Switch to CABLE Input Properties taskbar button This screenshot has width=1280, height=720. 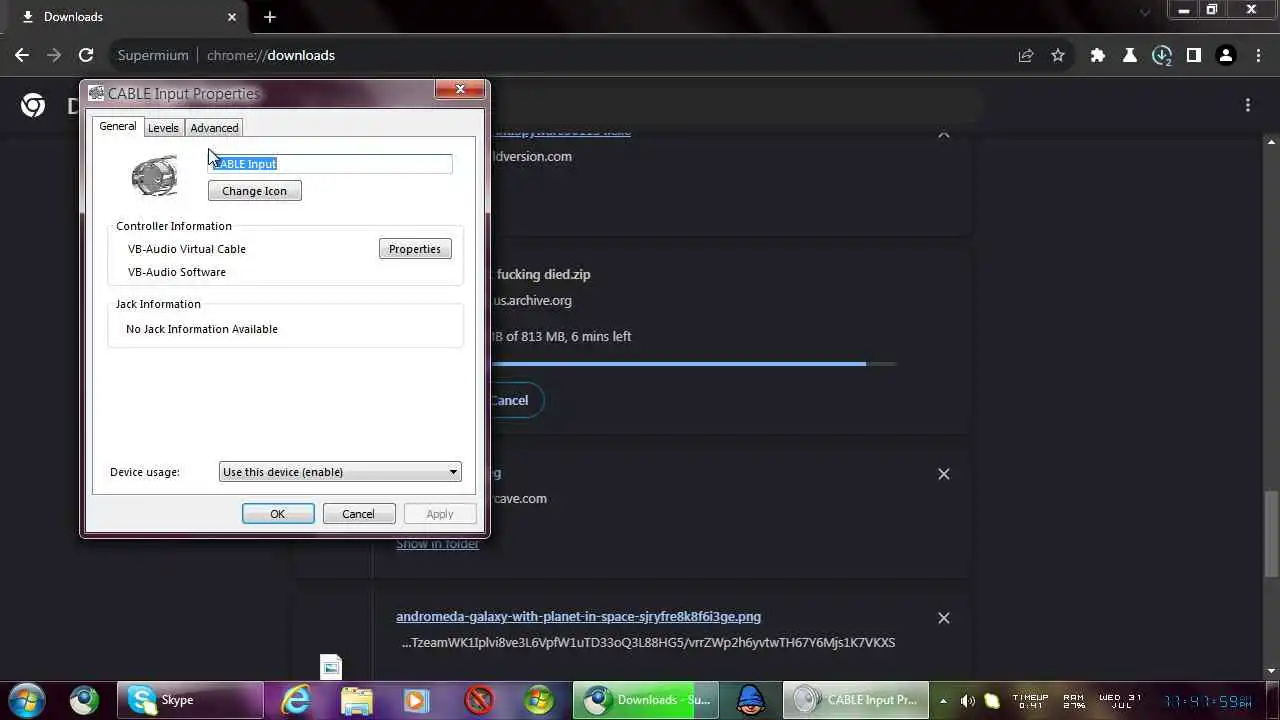pyautogui.click(x=855, y=700)
